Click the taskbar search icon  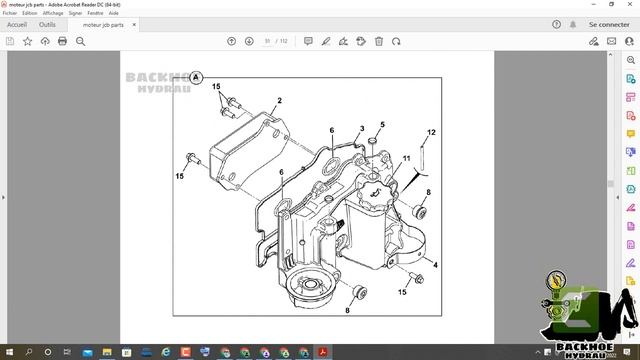pos(29,352)
